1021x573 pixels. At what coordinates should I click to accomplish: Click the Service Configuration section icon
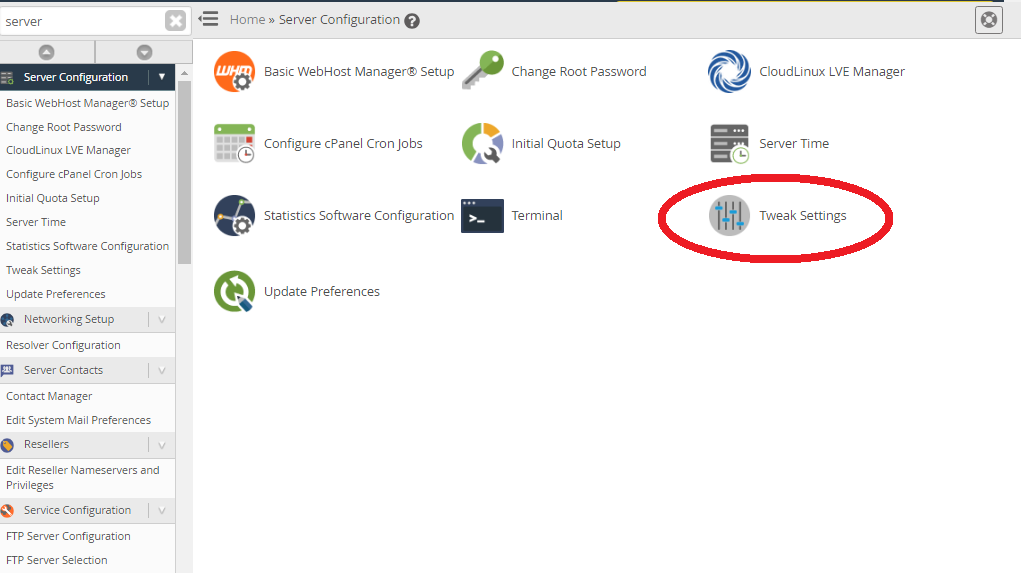(x=8, y=511)
